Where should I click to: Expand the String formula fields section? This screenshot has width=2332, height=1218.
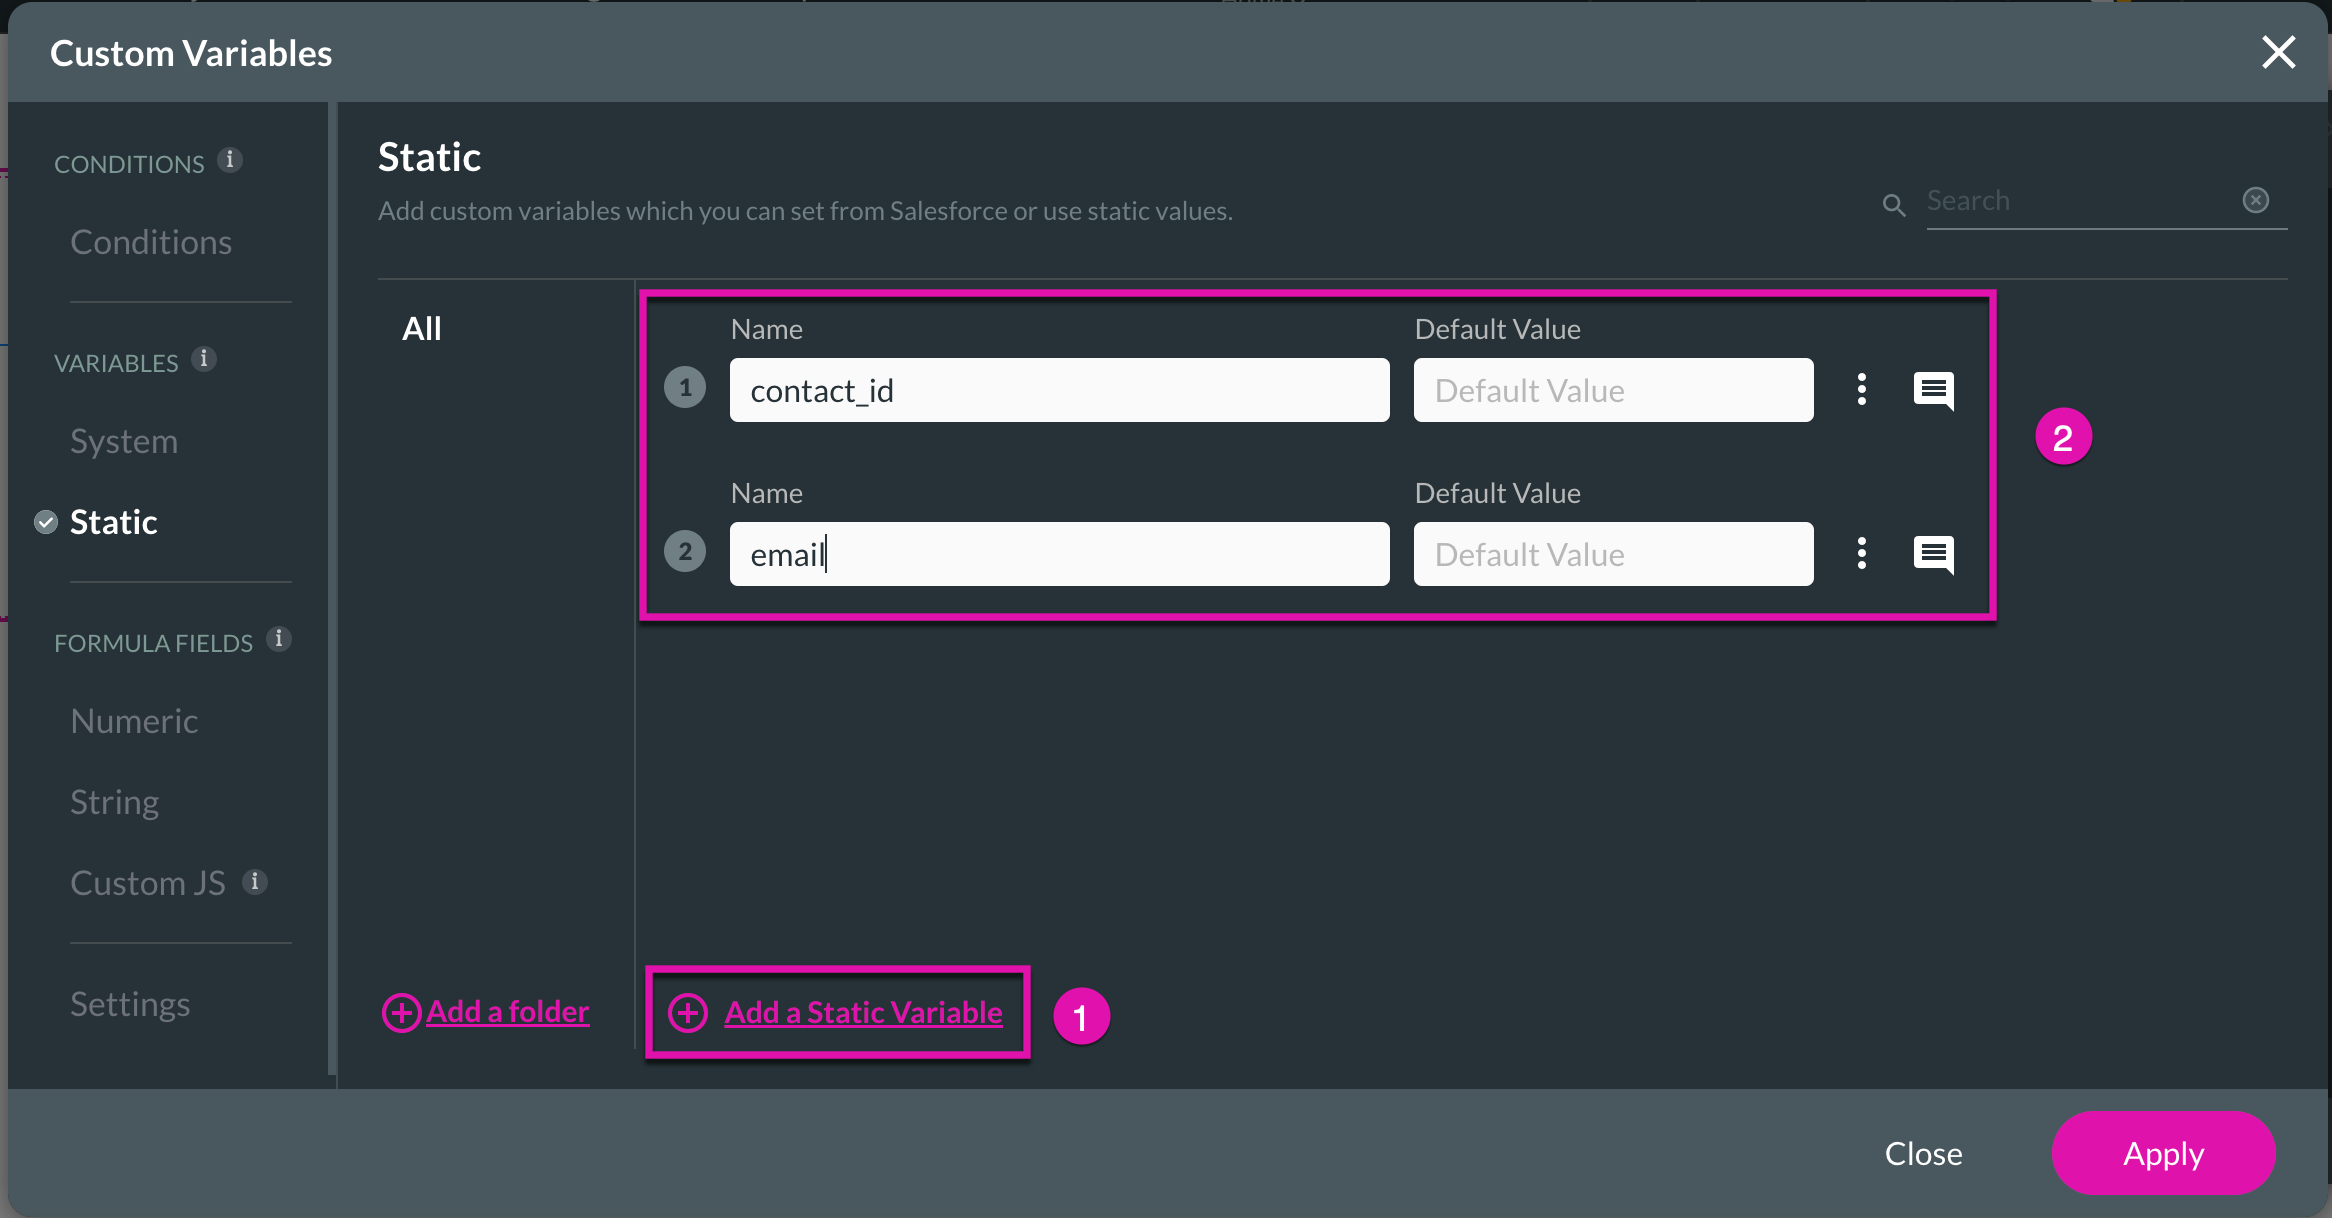point(116,799)
